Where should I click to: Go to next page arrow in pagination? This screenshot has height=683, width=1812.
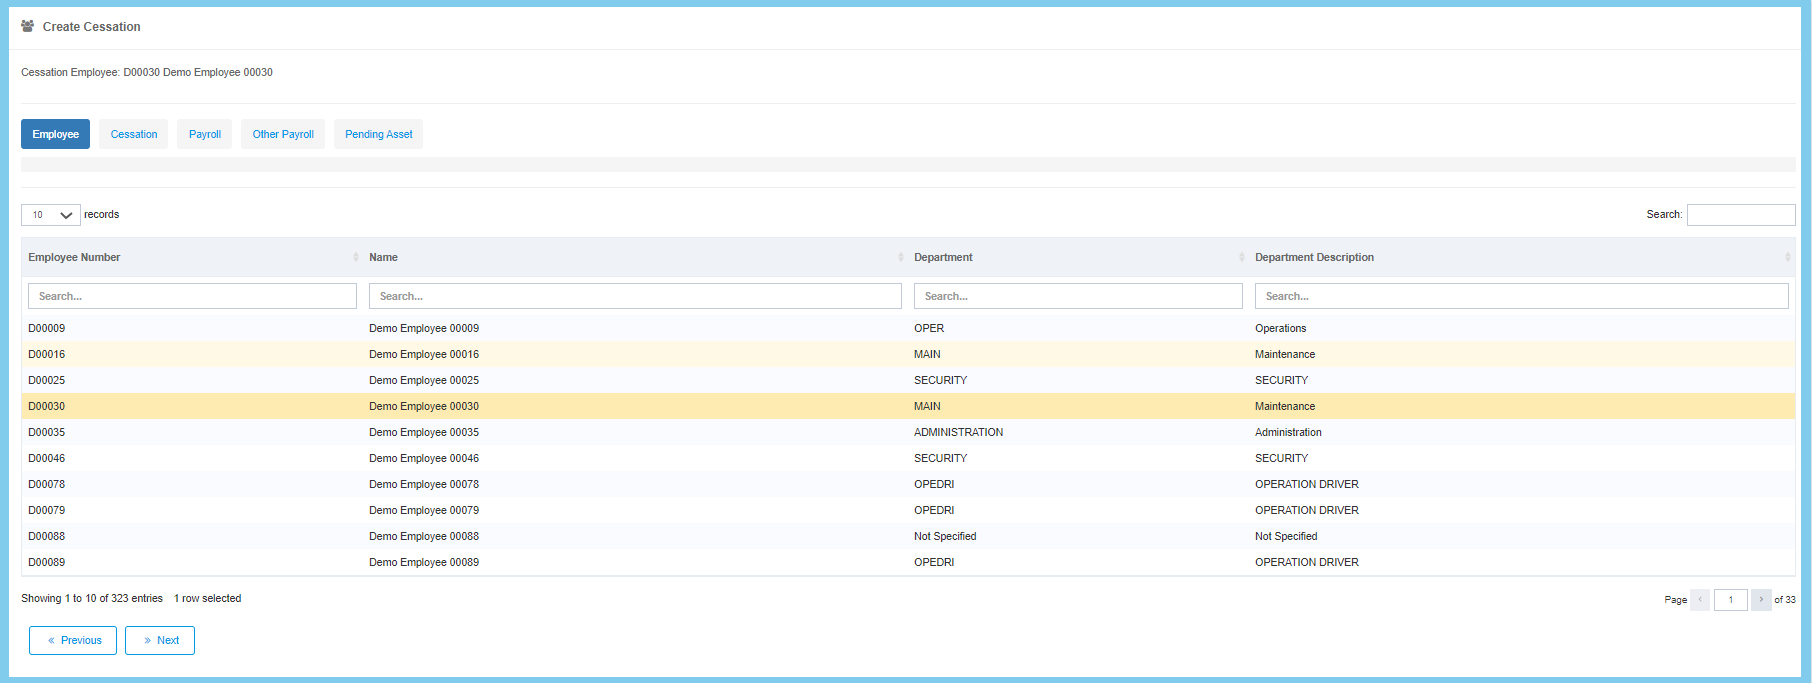pos(1761,600)
